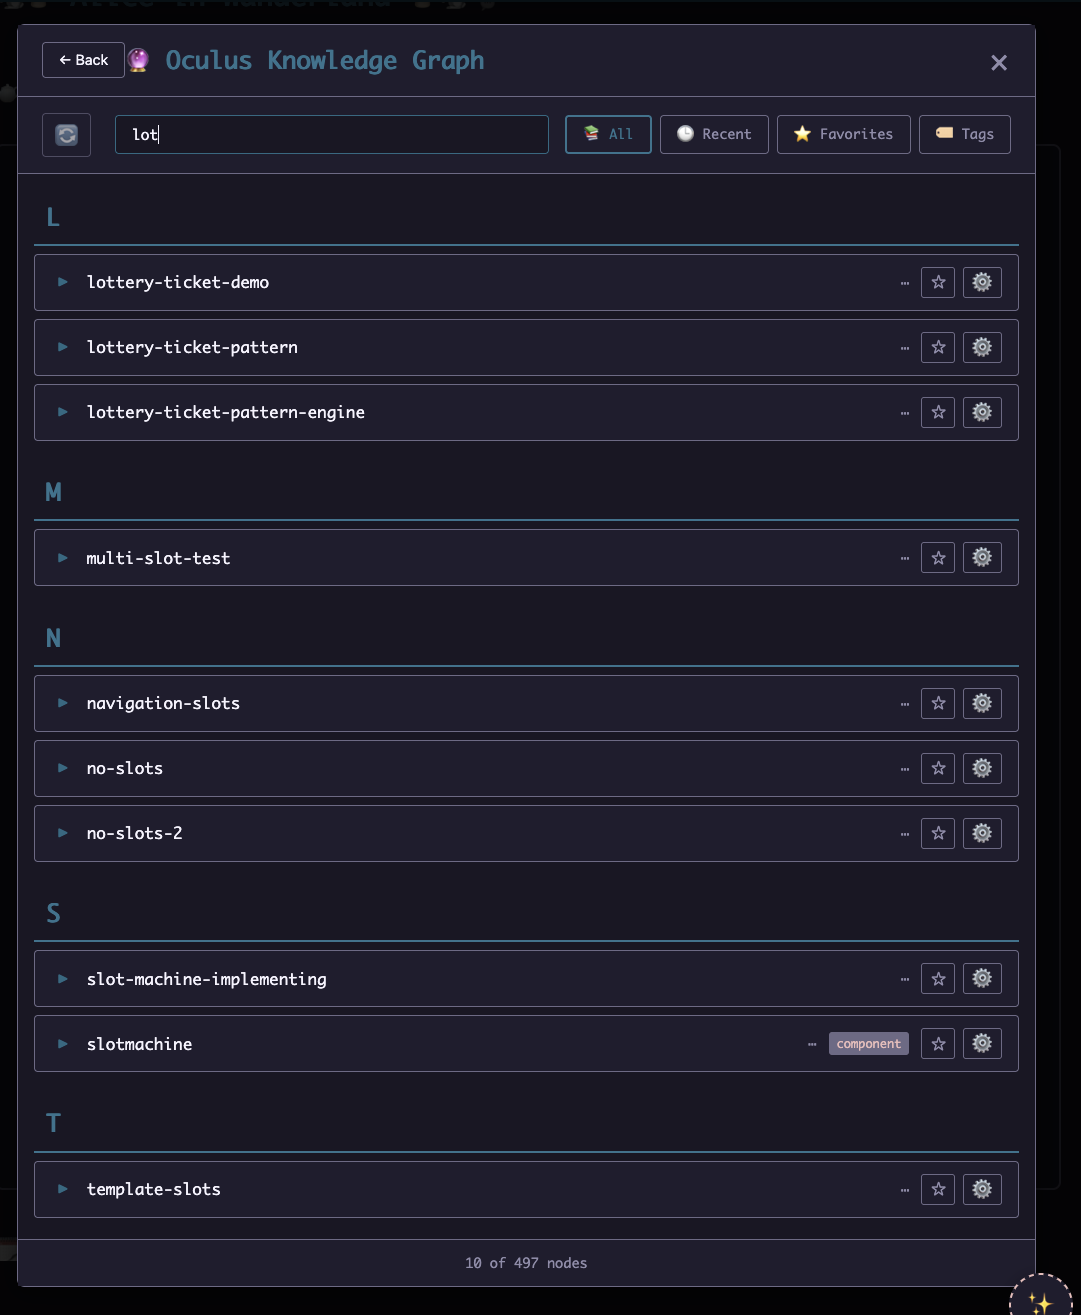The height and width of the screenshot is (1315, 1081).
Task: Expand the lottery-ticket-demo node
Action: [x=63, y=283]
